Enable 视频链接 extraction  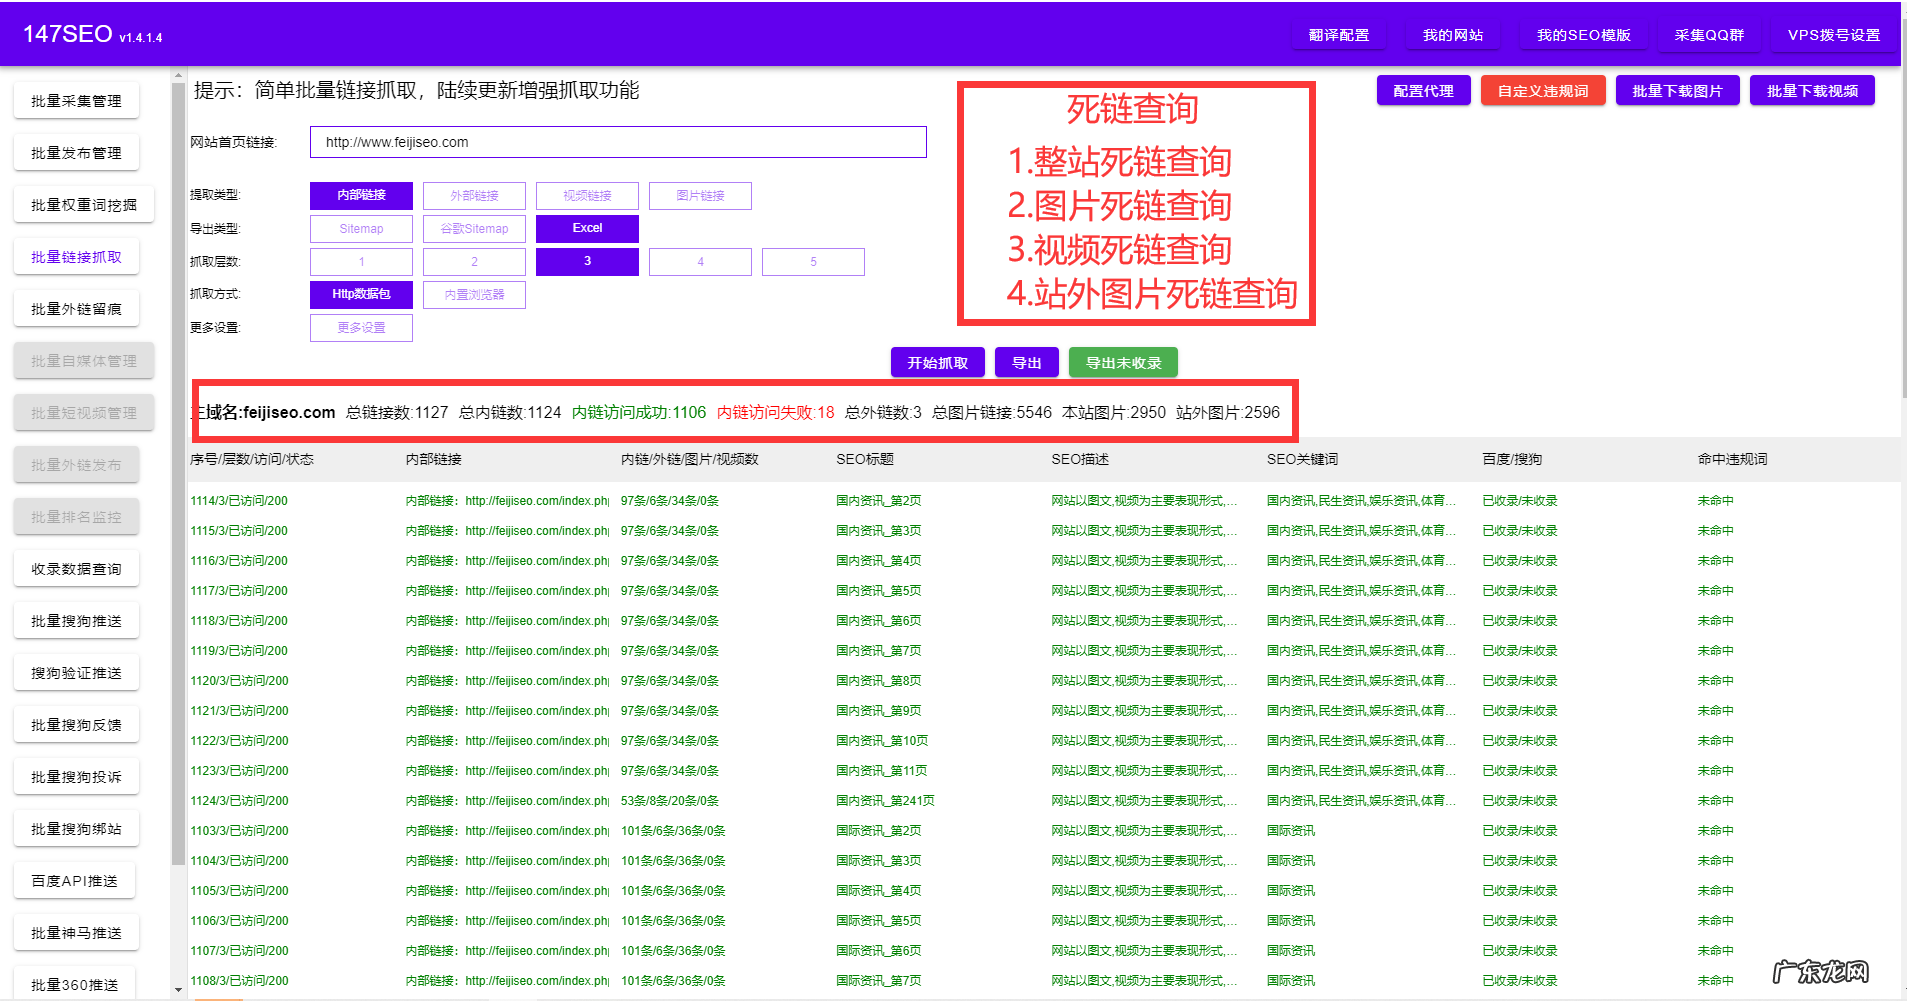(587, 195)
